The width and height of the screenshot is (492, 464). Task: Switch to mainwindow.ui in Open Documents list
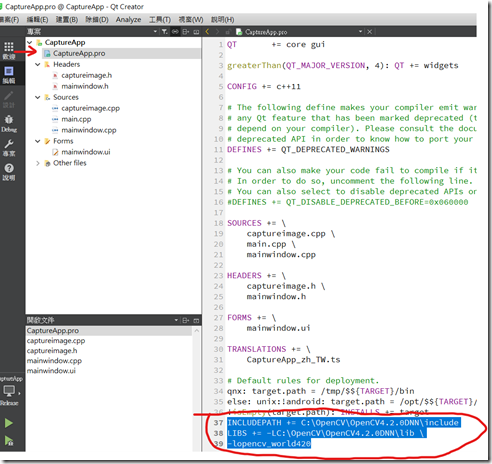tap(51, 371)
